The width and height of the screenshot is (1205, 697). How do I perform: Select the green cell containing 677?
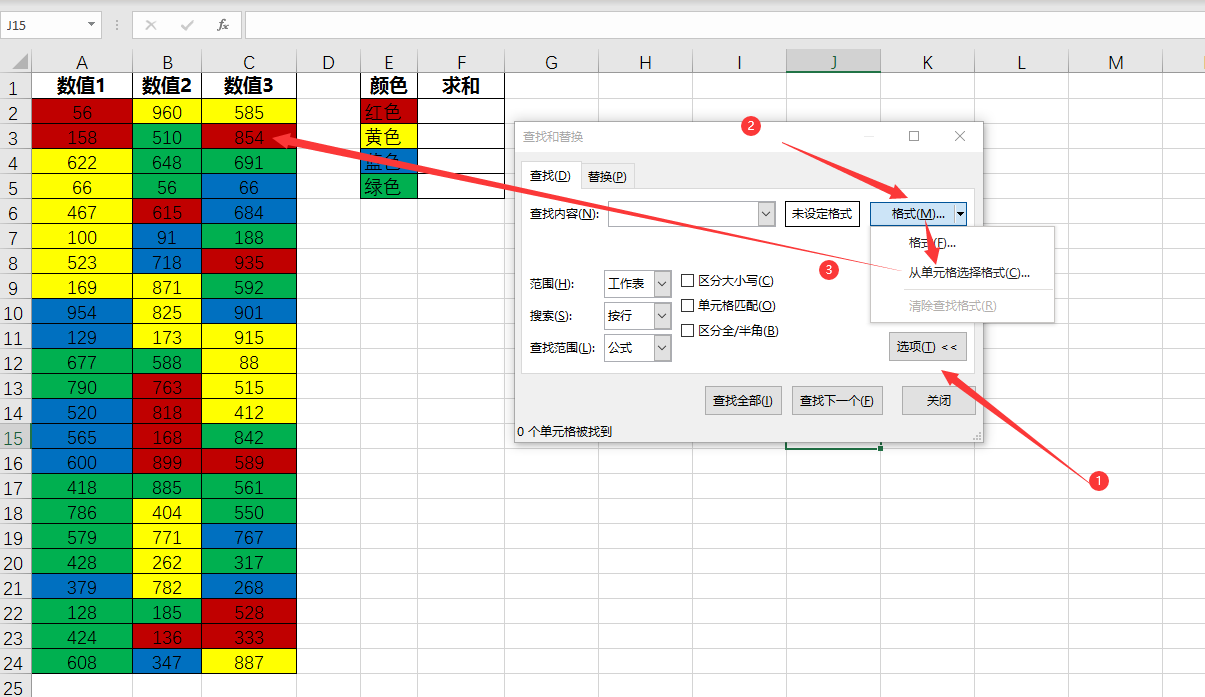[x=82, y=362]
